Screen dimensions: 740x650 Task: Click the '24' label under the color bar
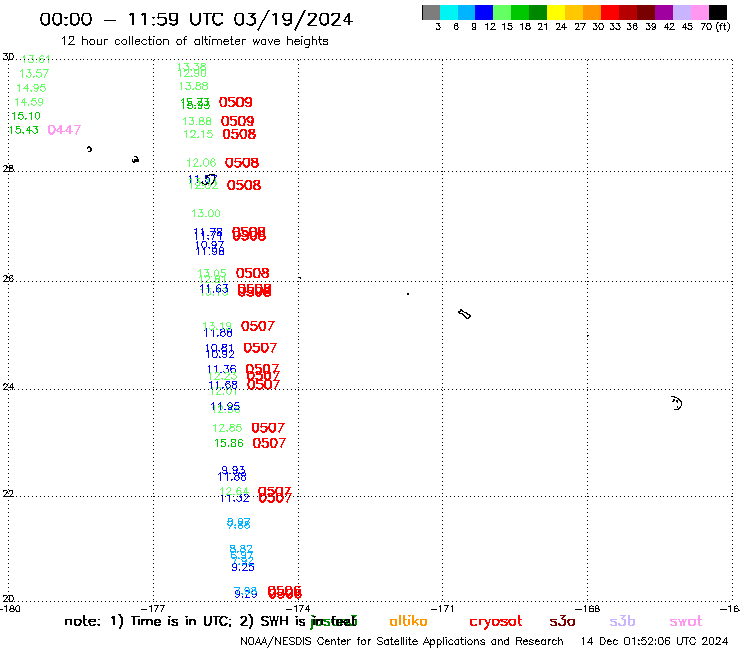(561, 27)
